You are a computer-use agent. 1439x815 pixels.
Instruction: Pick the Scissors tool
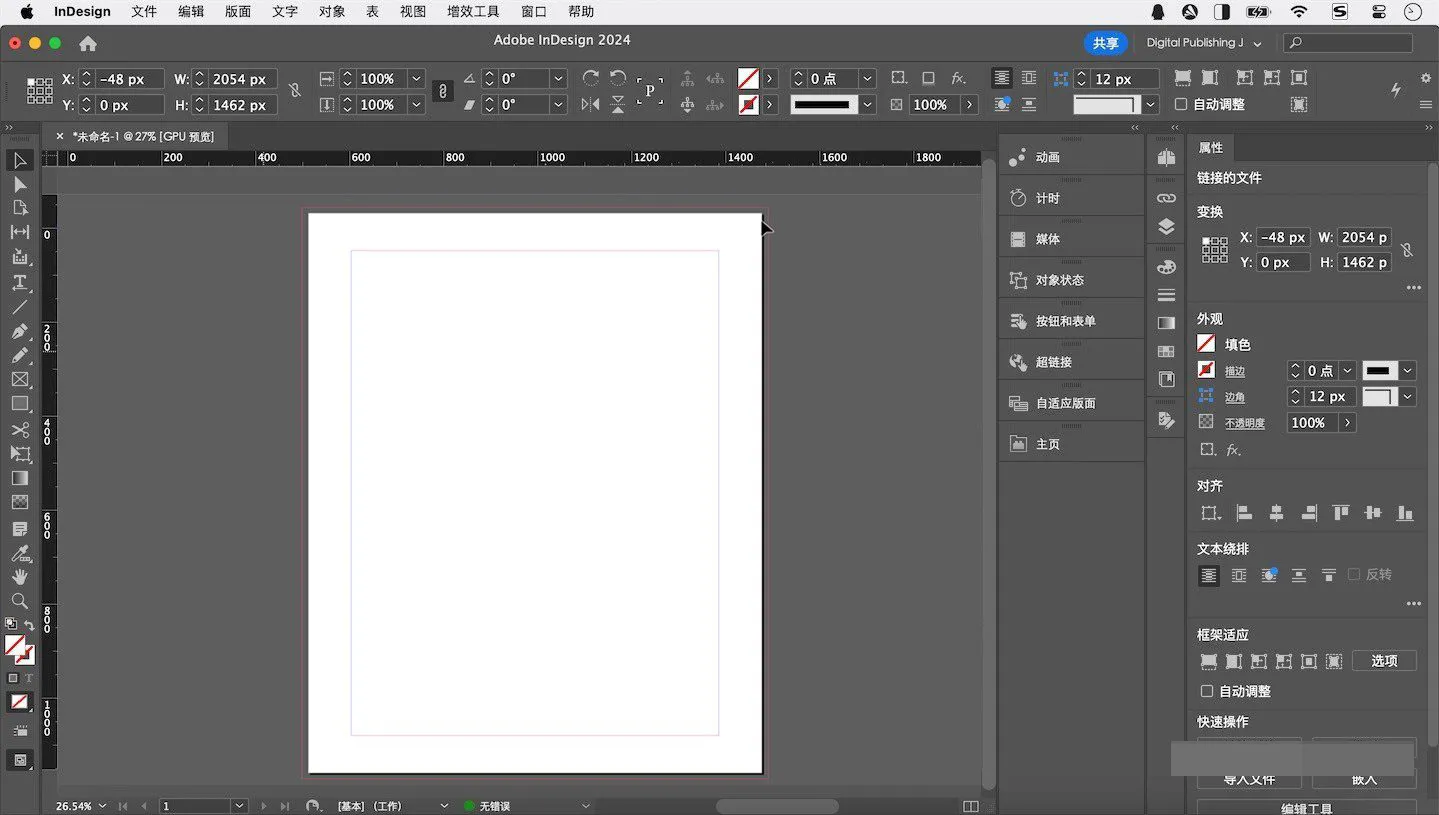[x=19, y=430]
